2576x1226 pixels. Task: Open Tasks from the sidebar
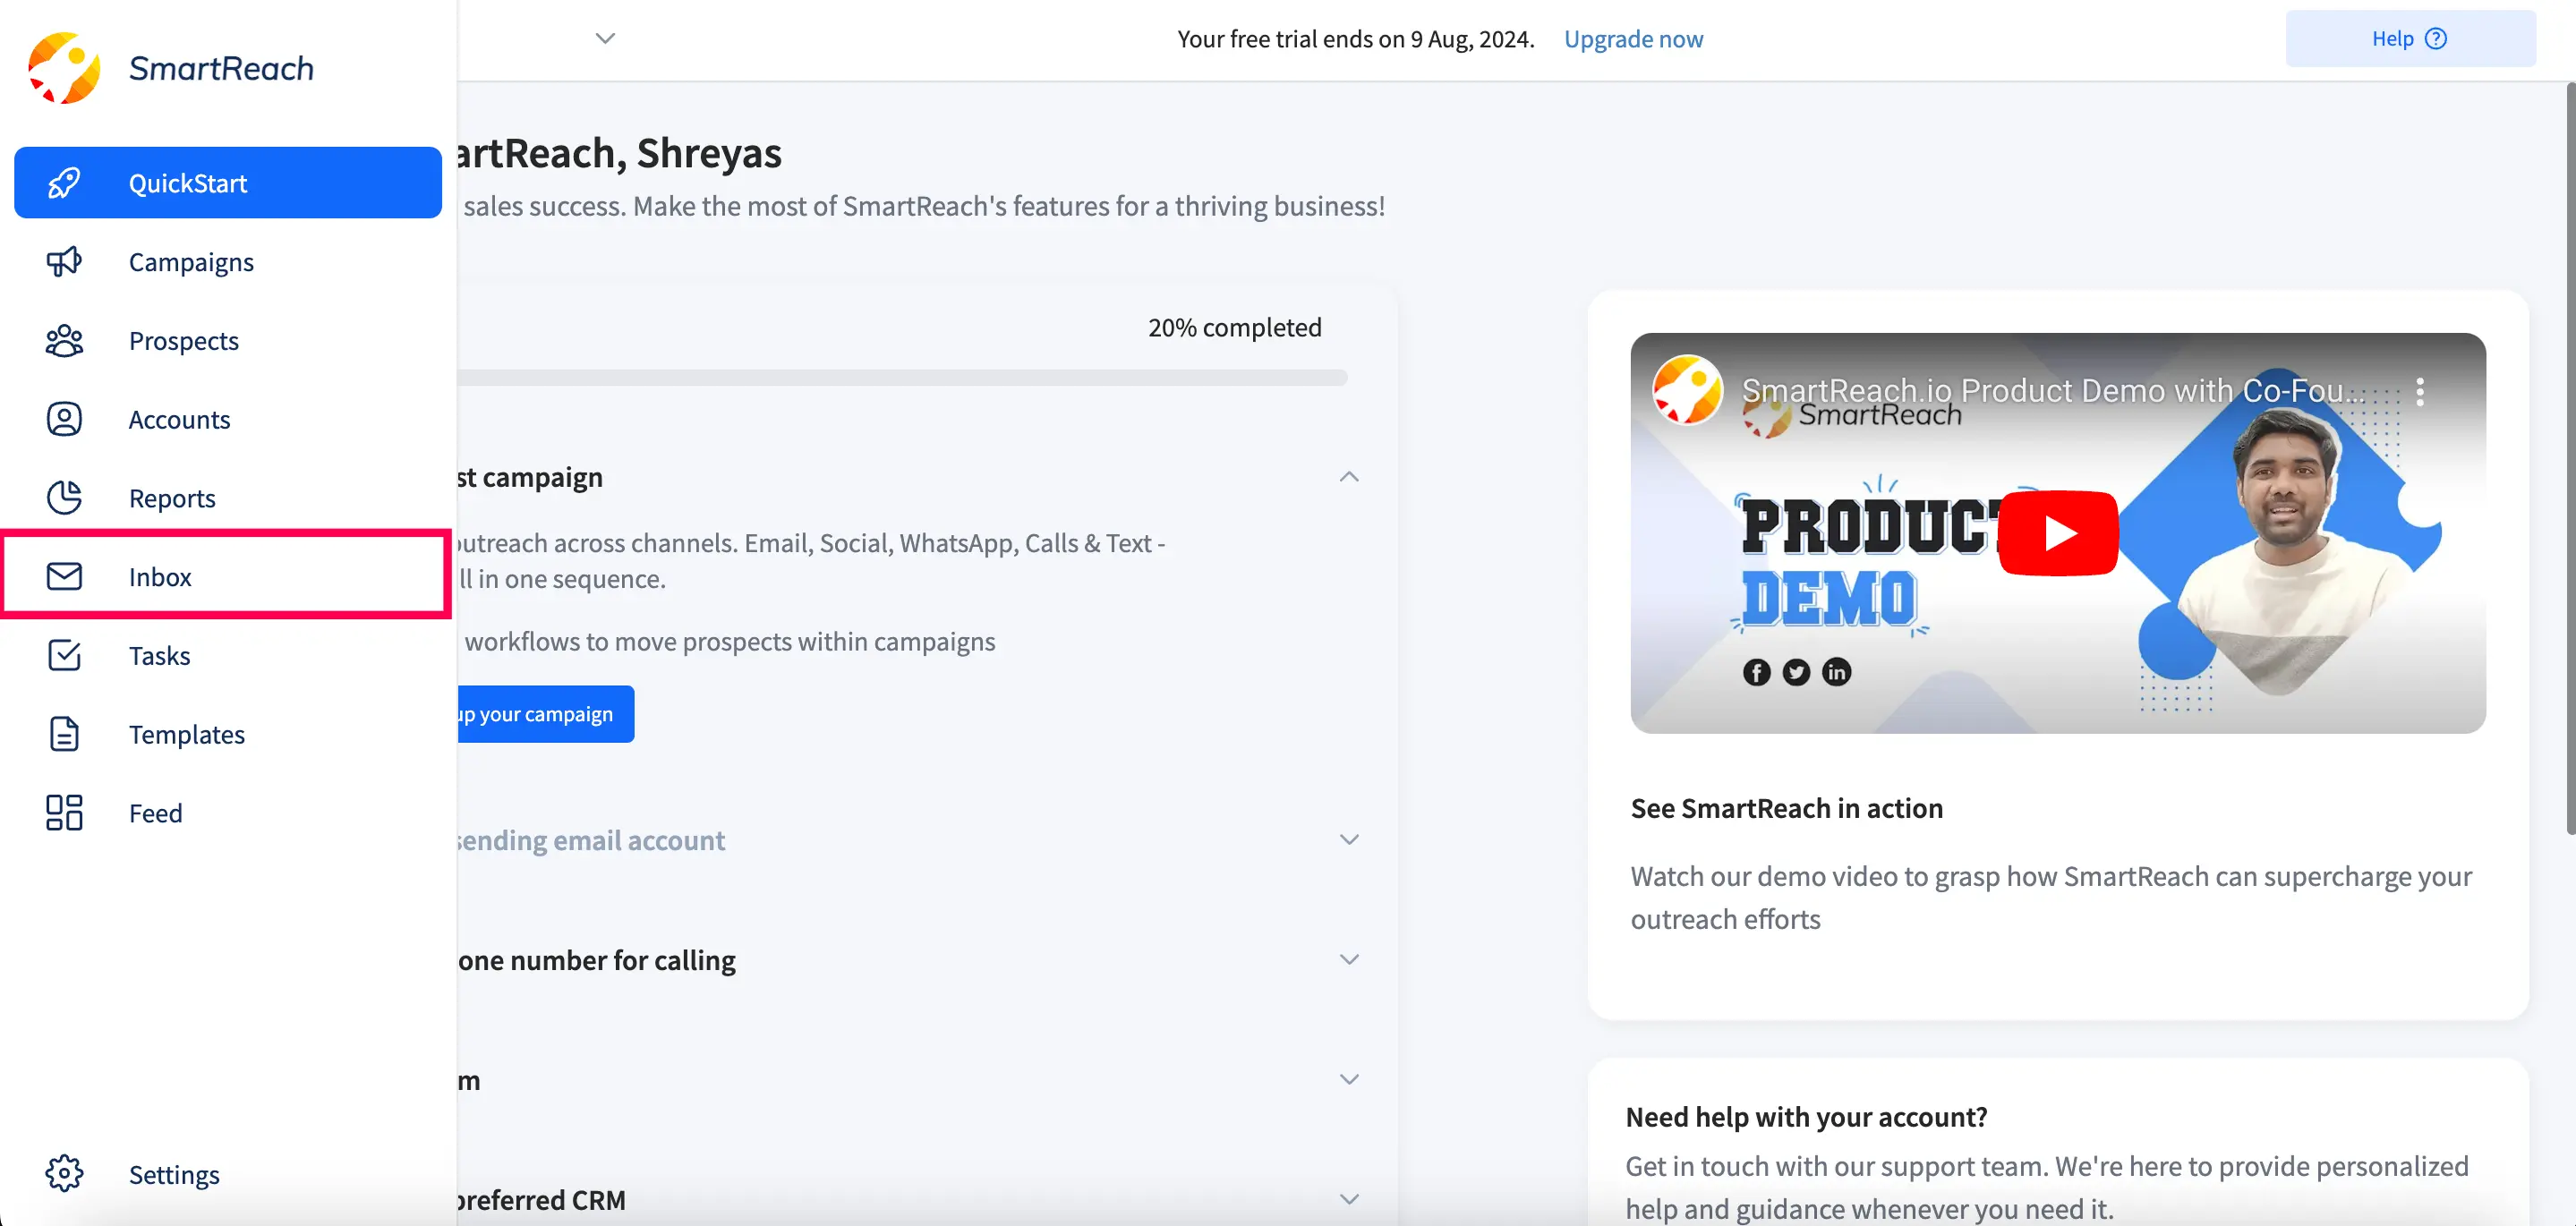pyautogui.click(x=228, y=655)
